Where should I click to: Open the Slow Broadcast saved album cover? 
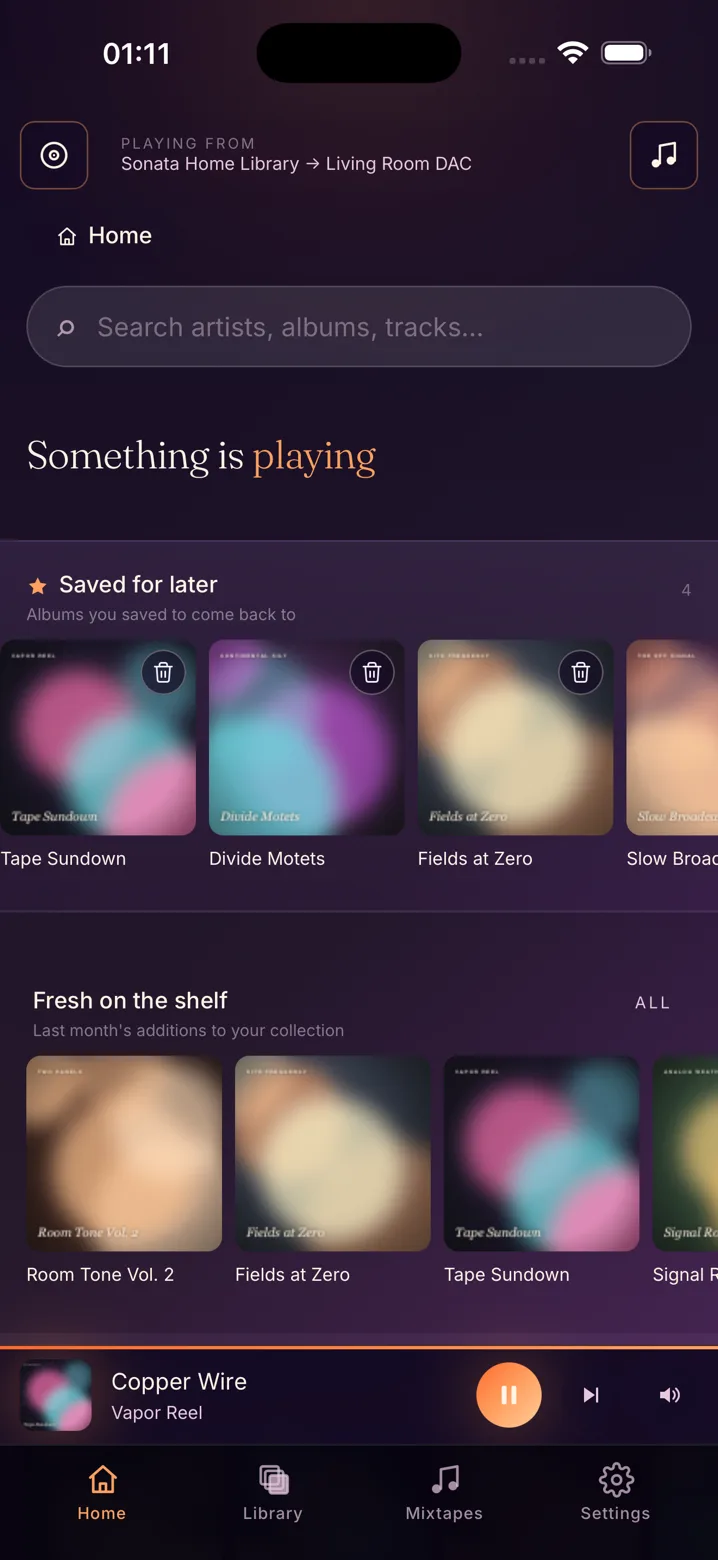click(672, 737)
